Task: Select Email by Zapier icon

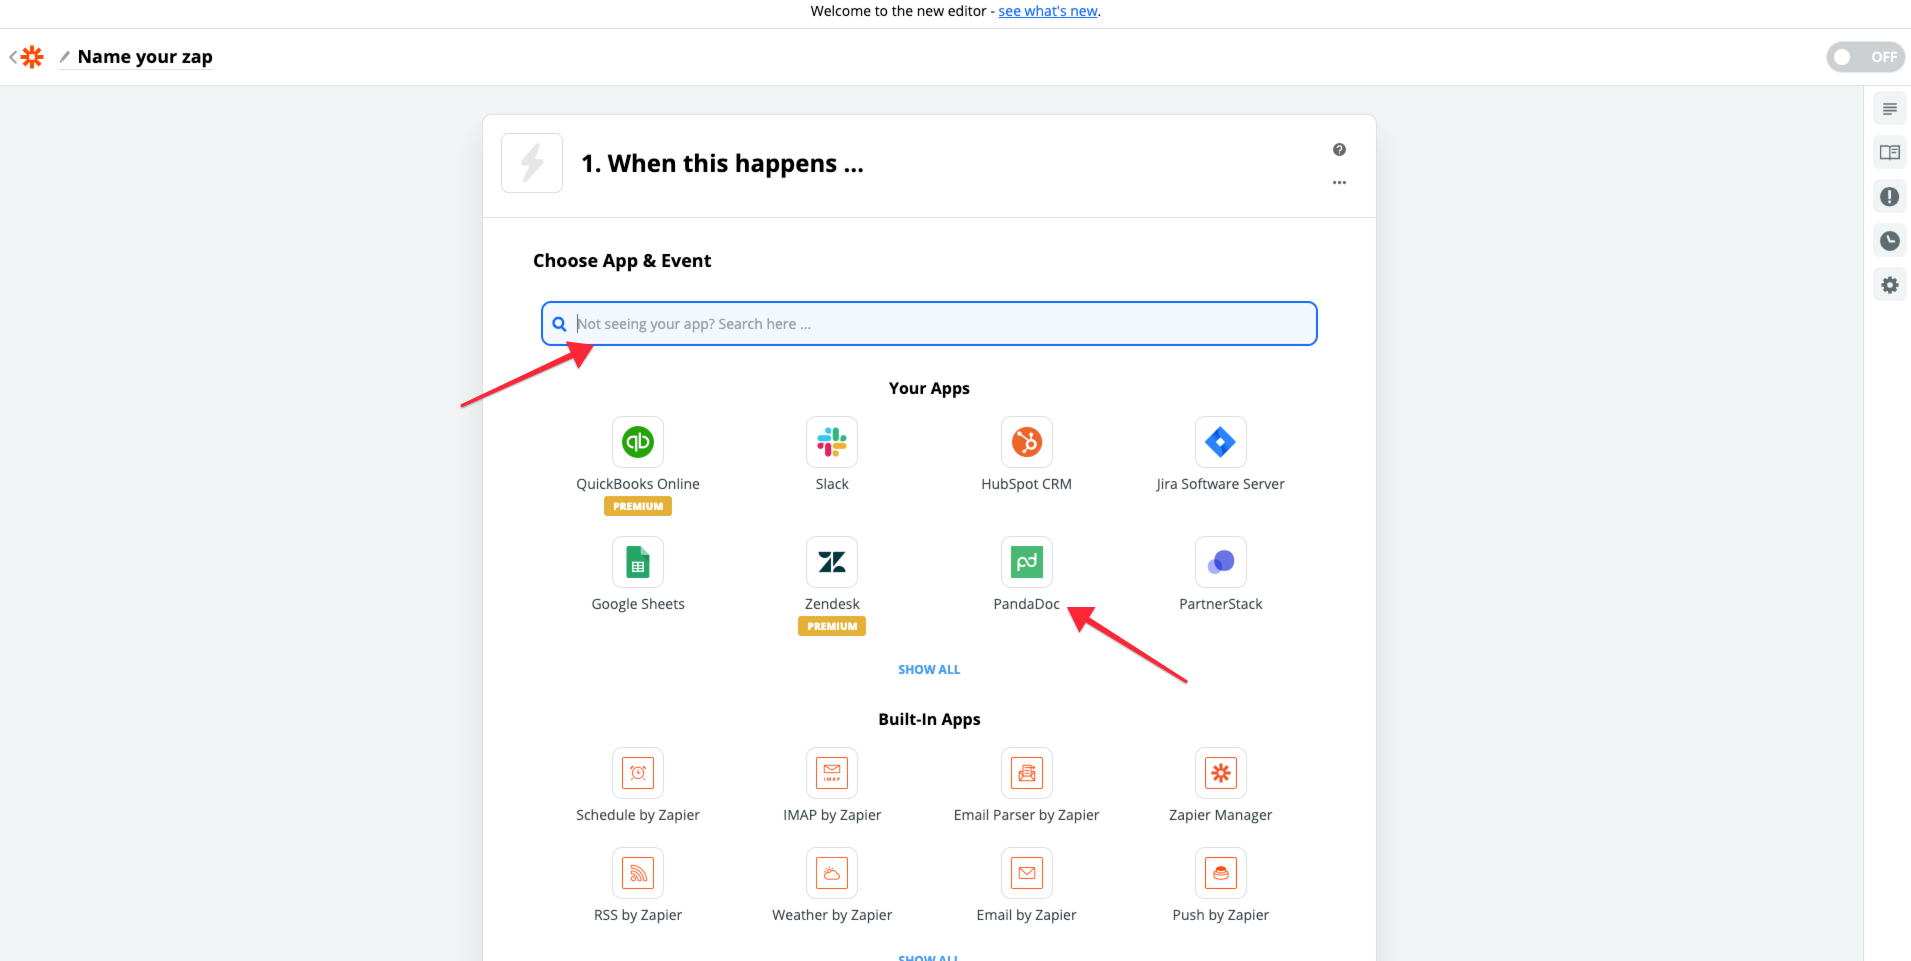Action: pyautogui.click(x=1027, y=873)
